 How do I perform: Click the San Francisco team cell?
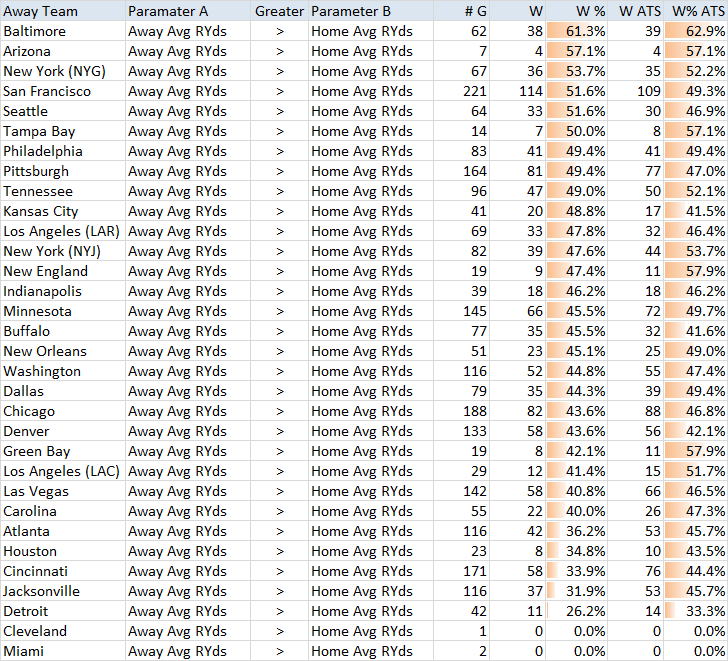pyautogui.click(x=63, y=91)
